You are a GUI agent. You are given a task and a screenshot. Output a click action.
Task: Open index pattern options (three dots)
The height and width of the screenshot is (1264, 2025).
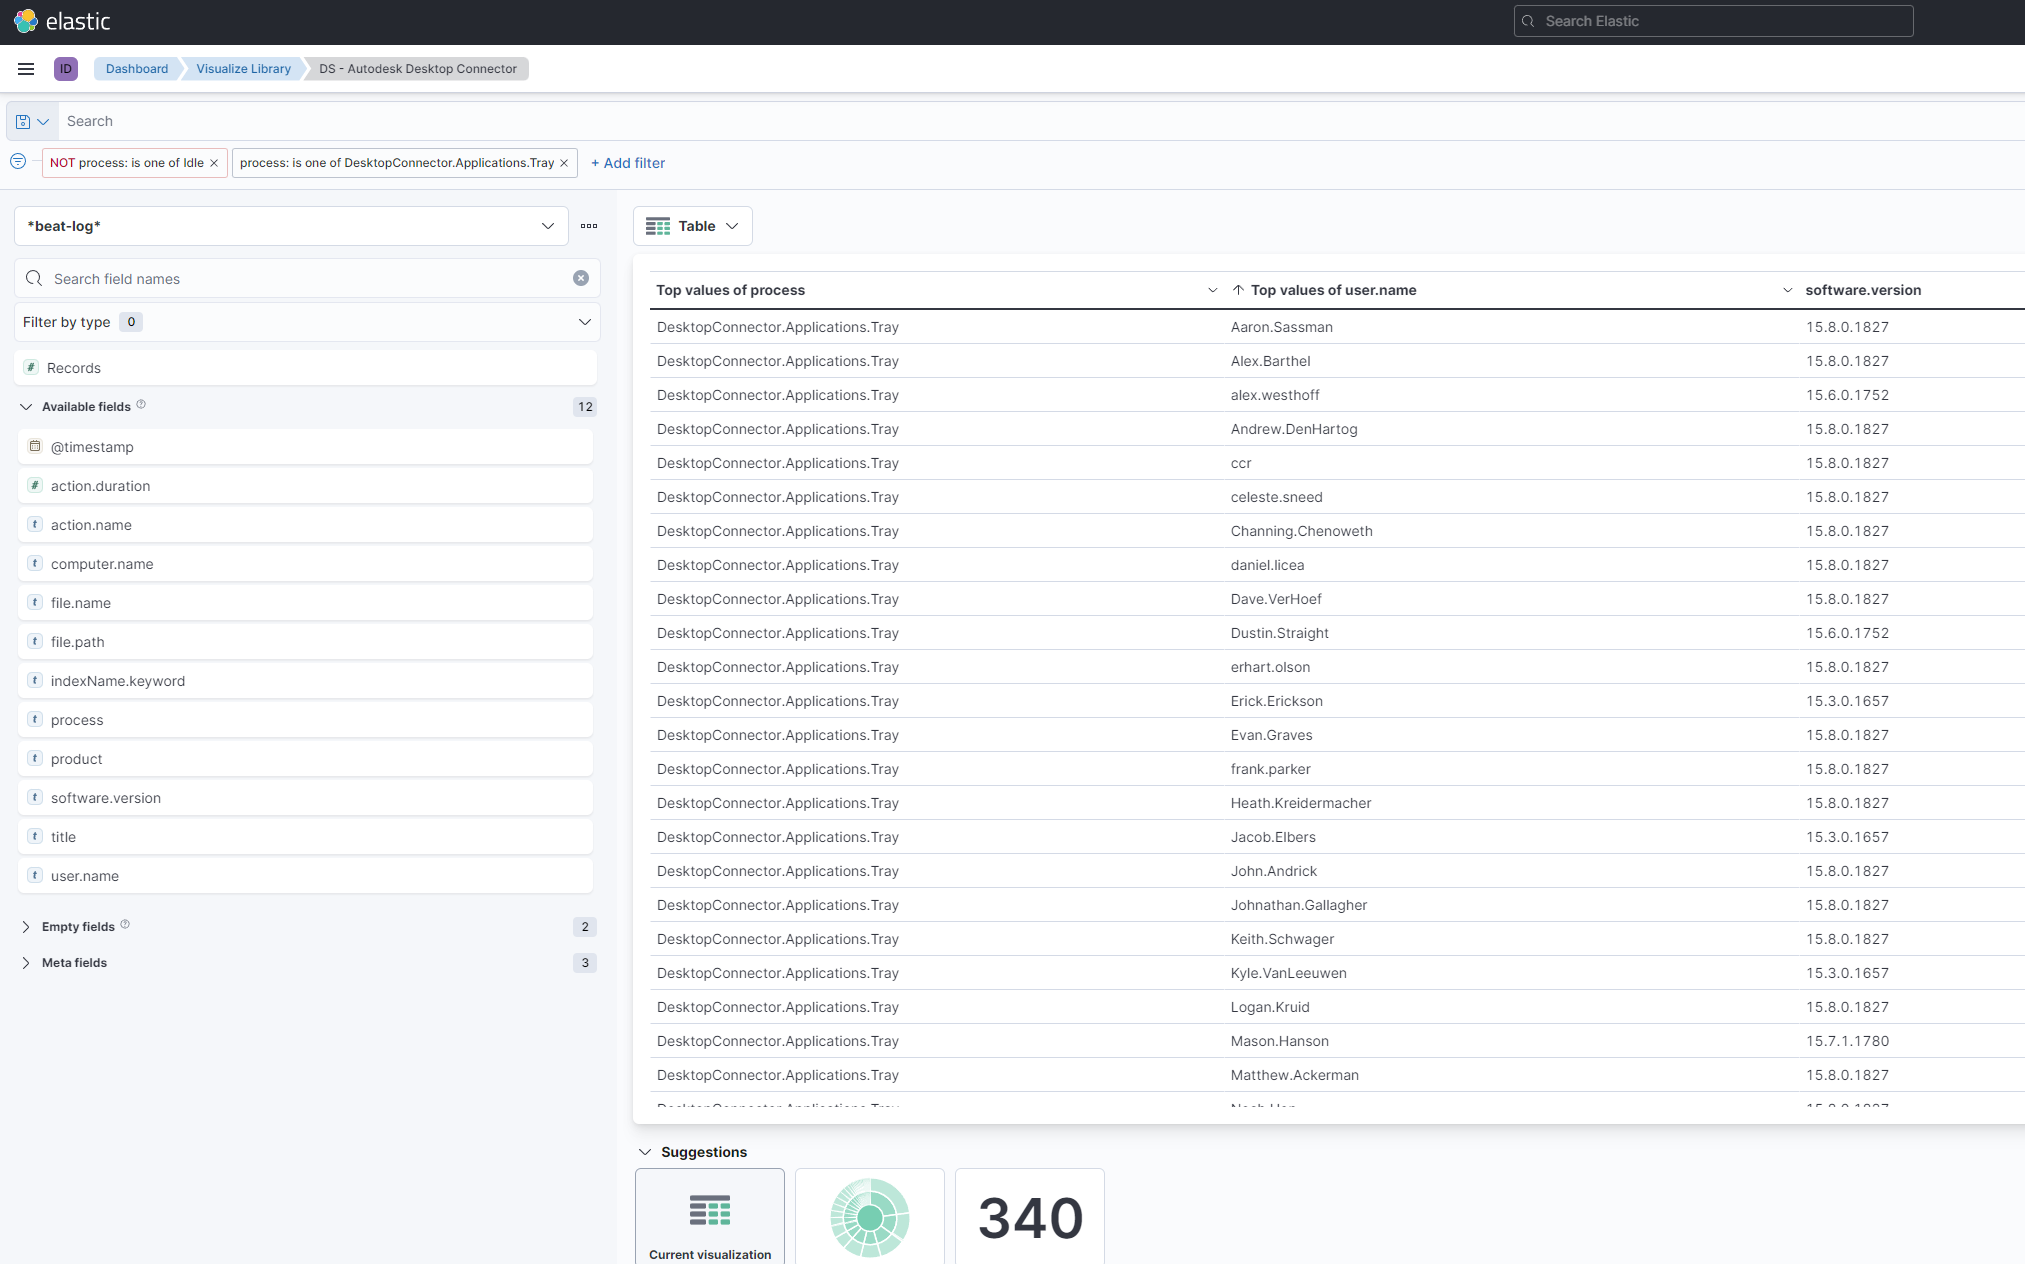(589, 226)
